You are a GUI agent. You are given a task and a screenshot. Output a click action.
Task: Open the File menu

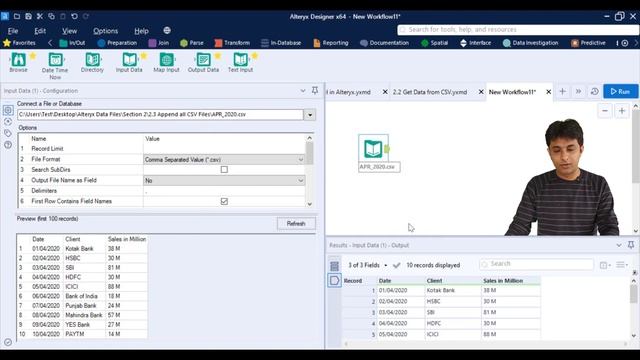tap(13, 31)
